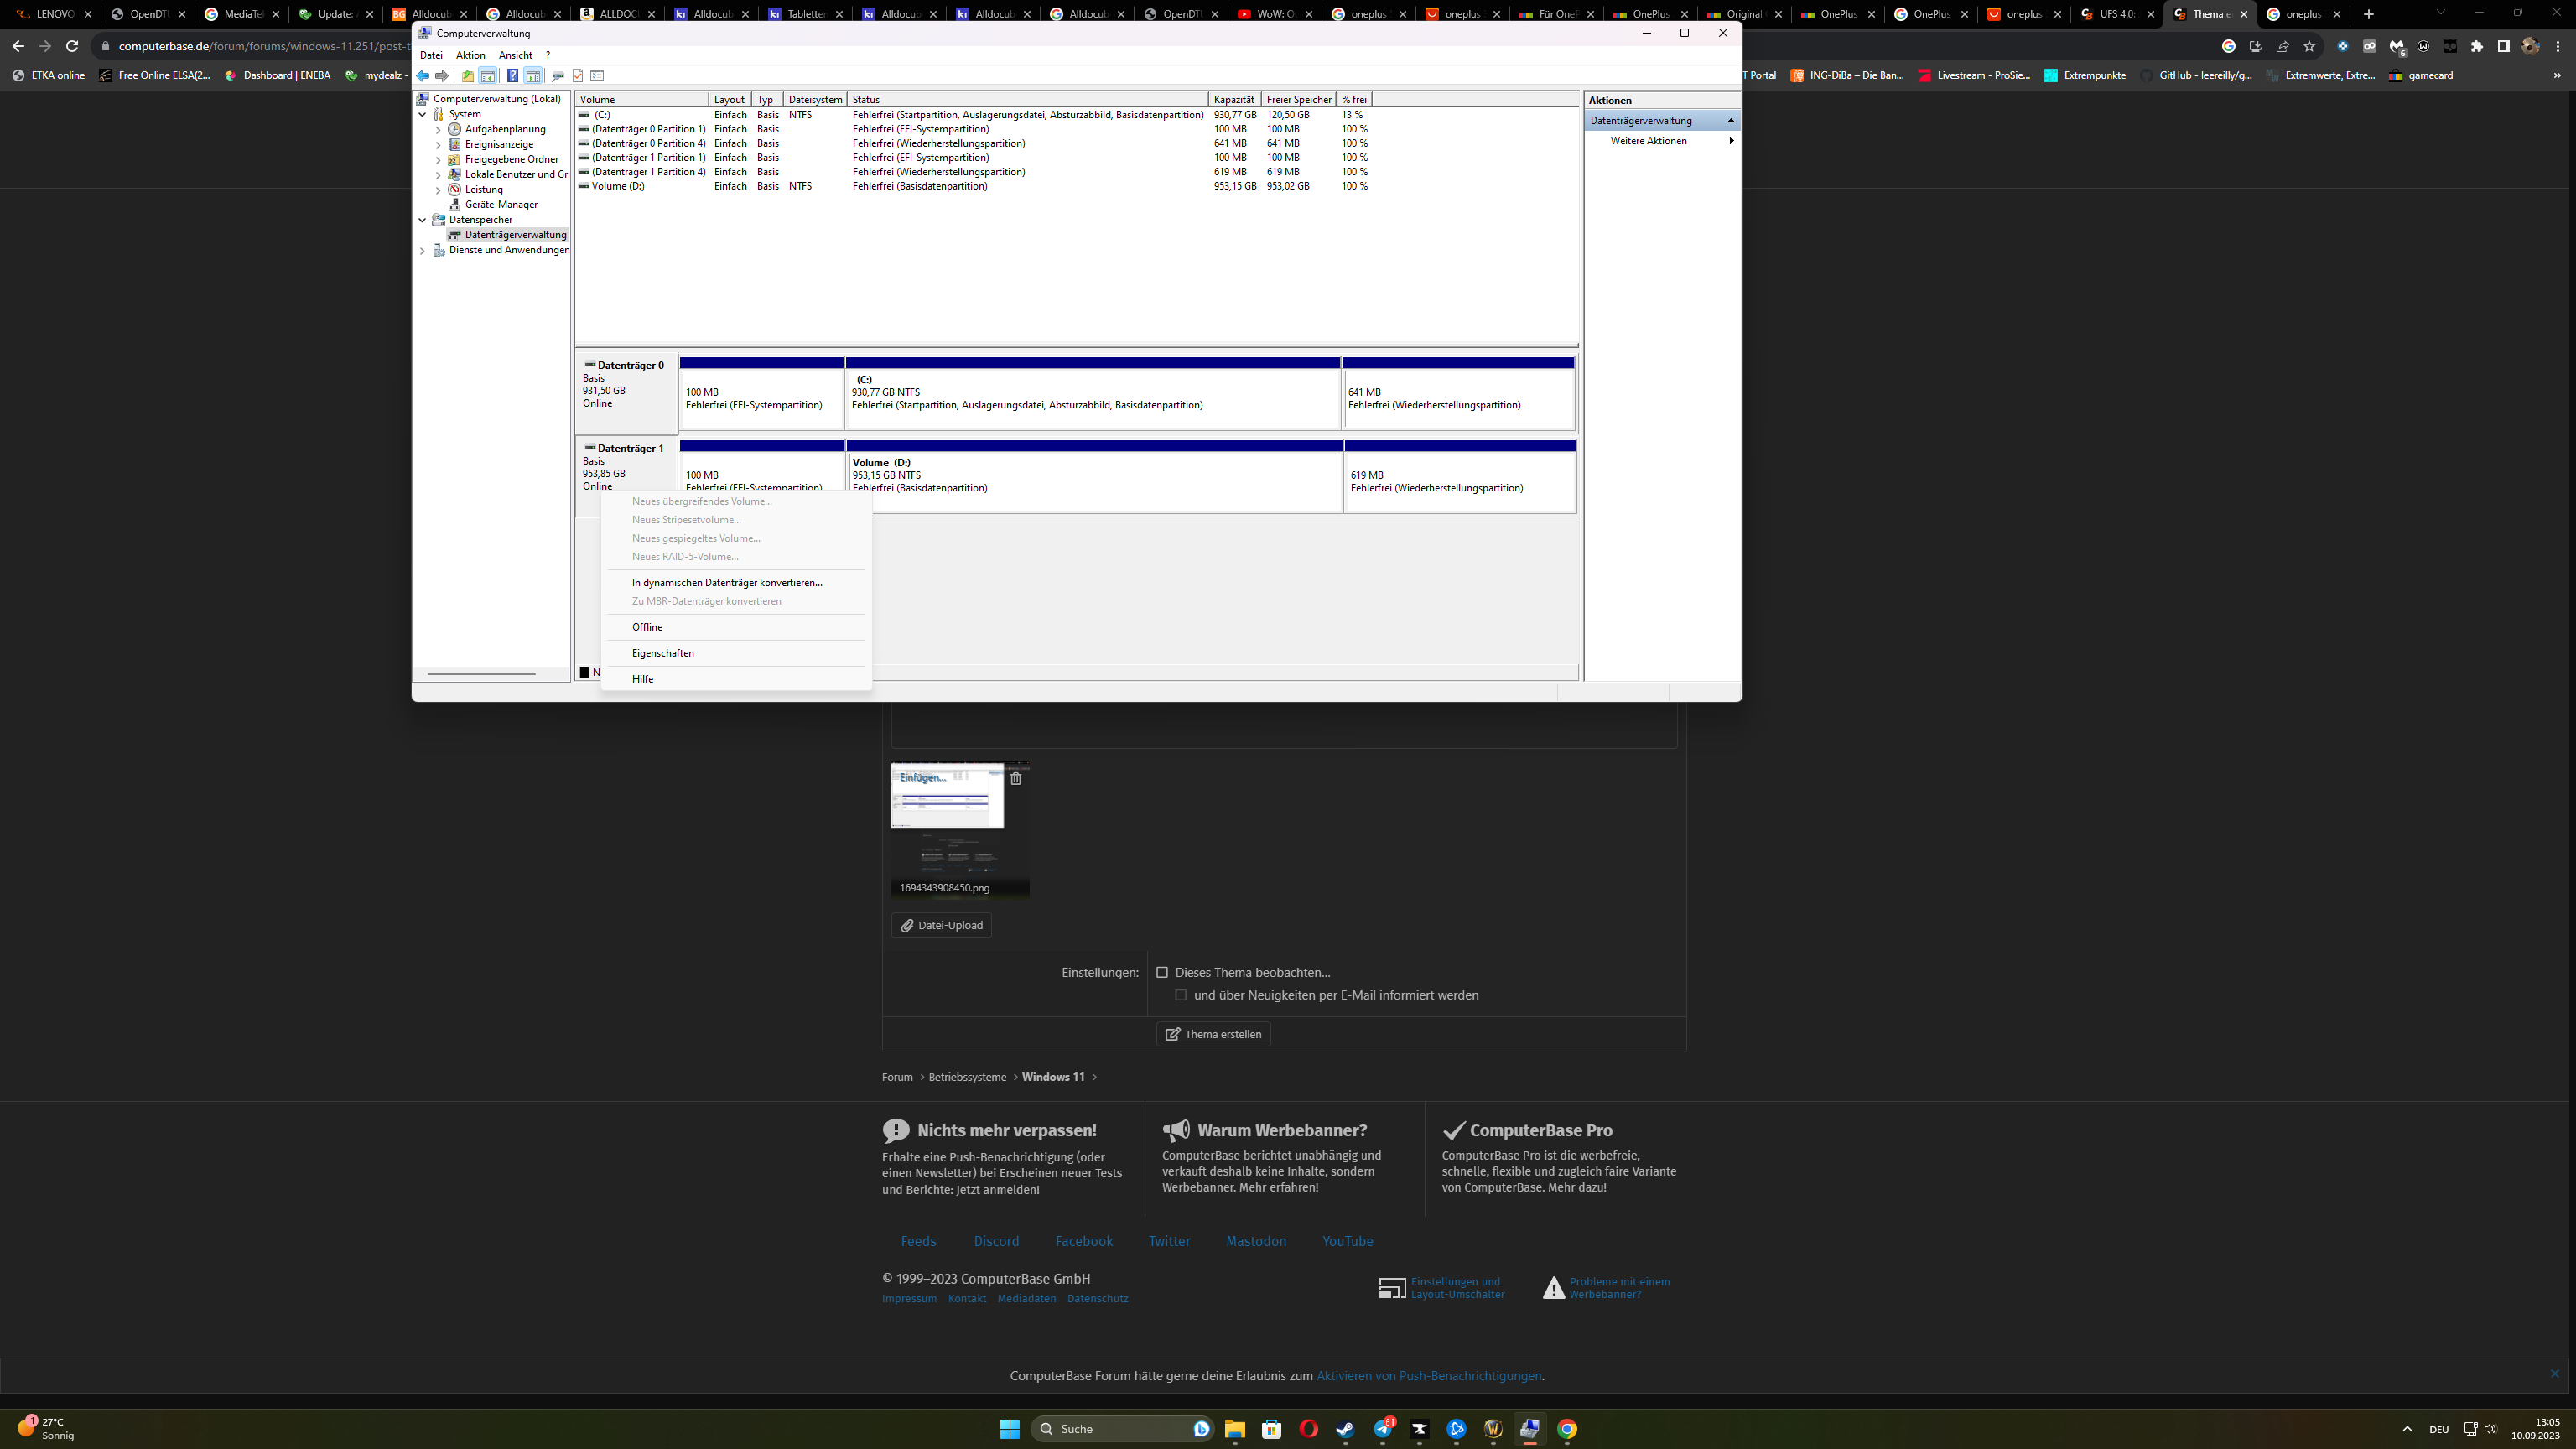Expand the Ereignisanzeige tree node
The width and height of the screenshot is (2576, 1449).
(438, 144)
